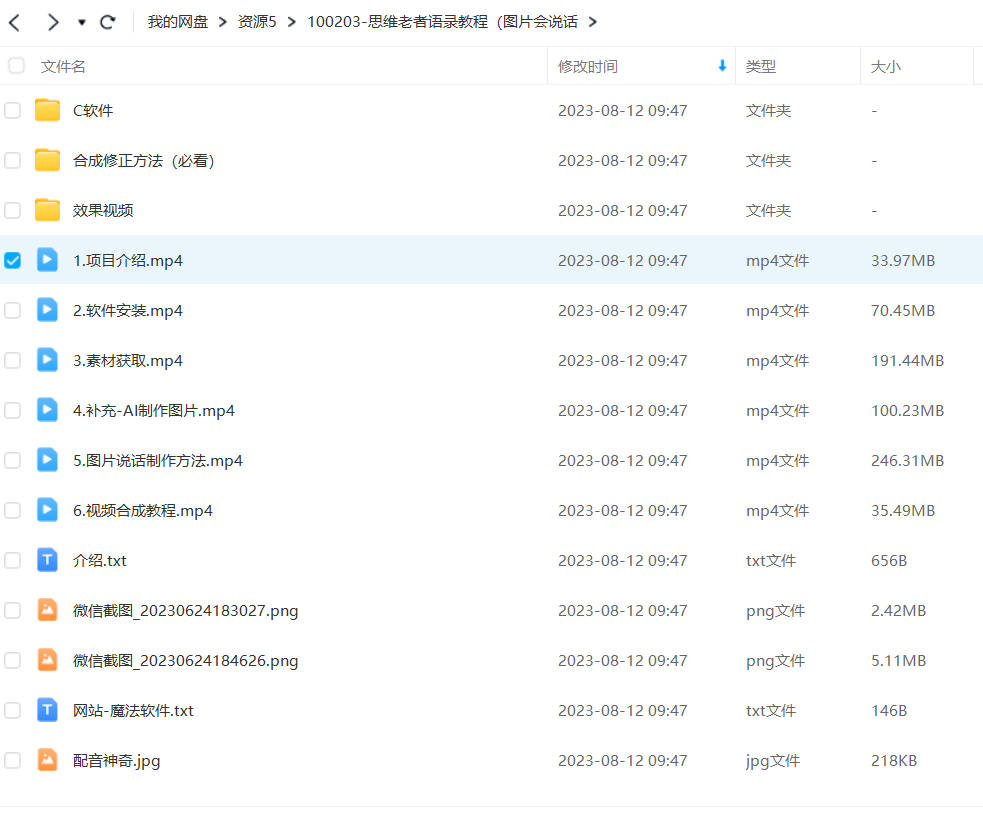Check the box for 5.图片说话制作方法.mp4
Screen dimensions: 983x814
pyautogui.click(x=13, y=460)
